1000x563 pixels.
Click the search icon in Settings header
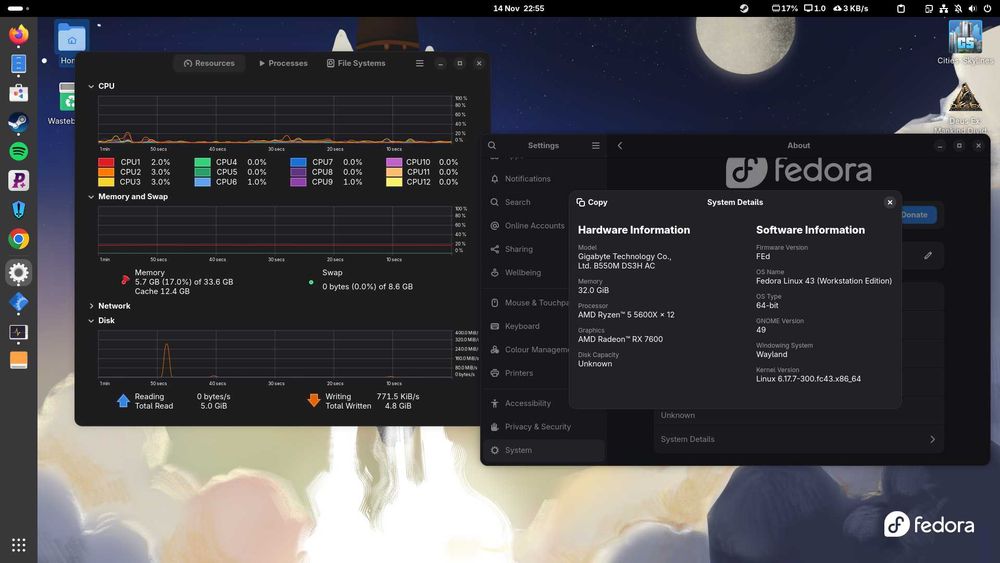(x=492, y=145)
